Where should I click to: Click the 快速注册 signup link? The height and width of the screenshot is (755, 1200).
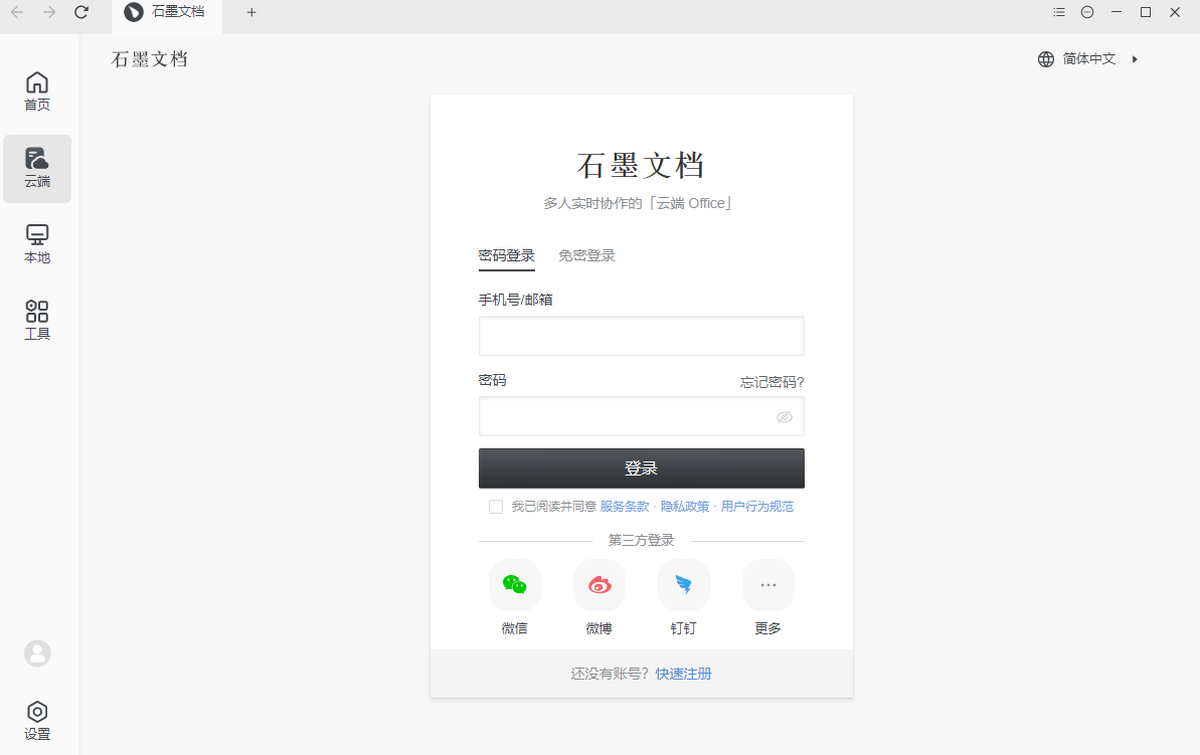[x=684, y=674]
